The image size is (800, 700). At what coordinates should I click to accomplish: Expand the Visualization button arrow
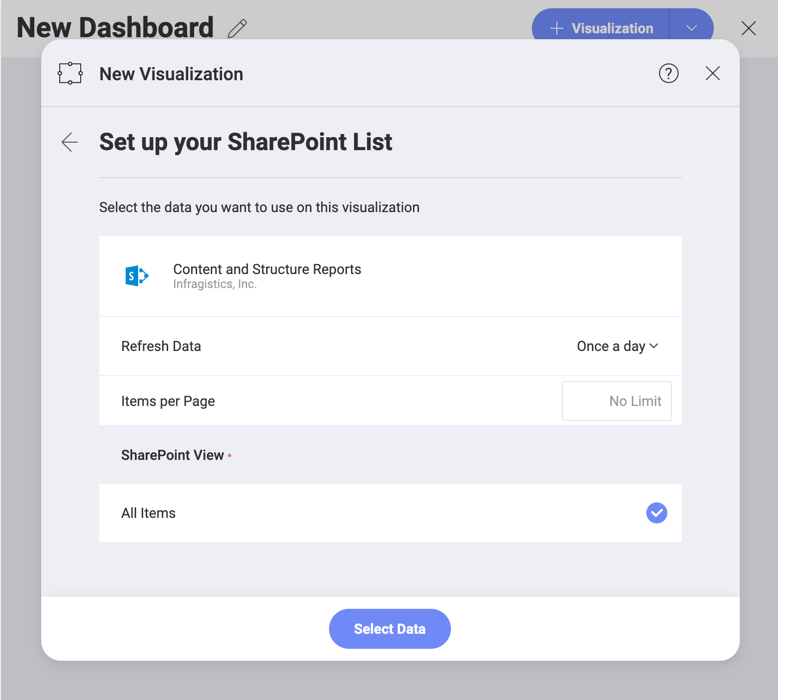pyautogui.click(x=691, y=28)
